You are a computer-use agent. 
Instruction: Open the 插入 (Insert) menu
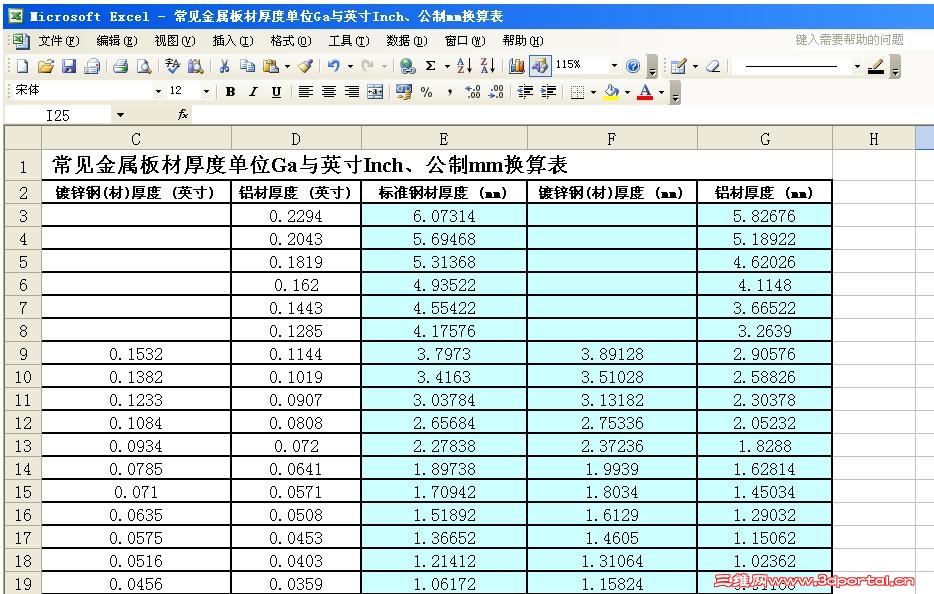click(232, 41)
